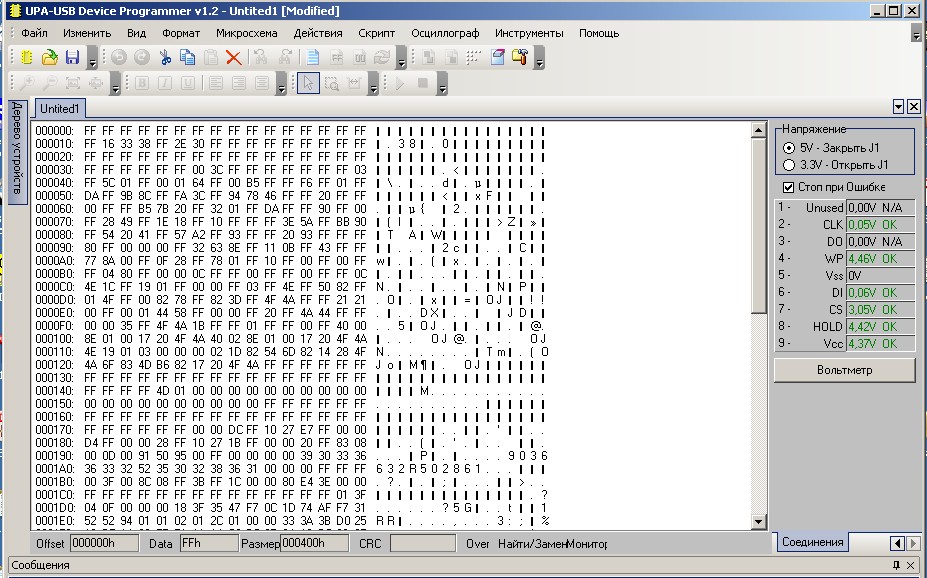Open the Помощь menu
Screen dimensions: 927x578
coord(599,33)
